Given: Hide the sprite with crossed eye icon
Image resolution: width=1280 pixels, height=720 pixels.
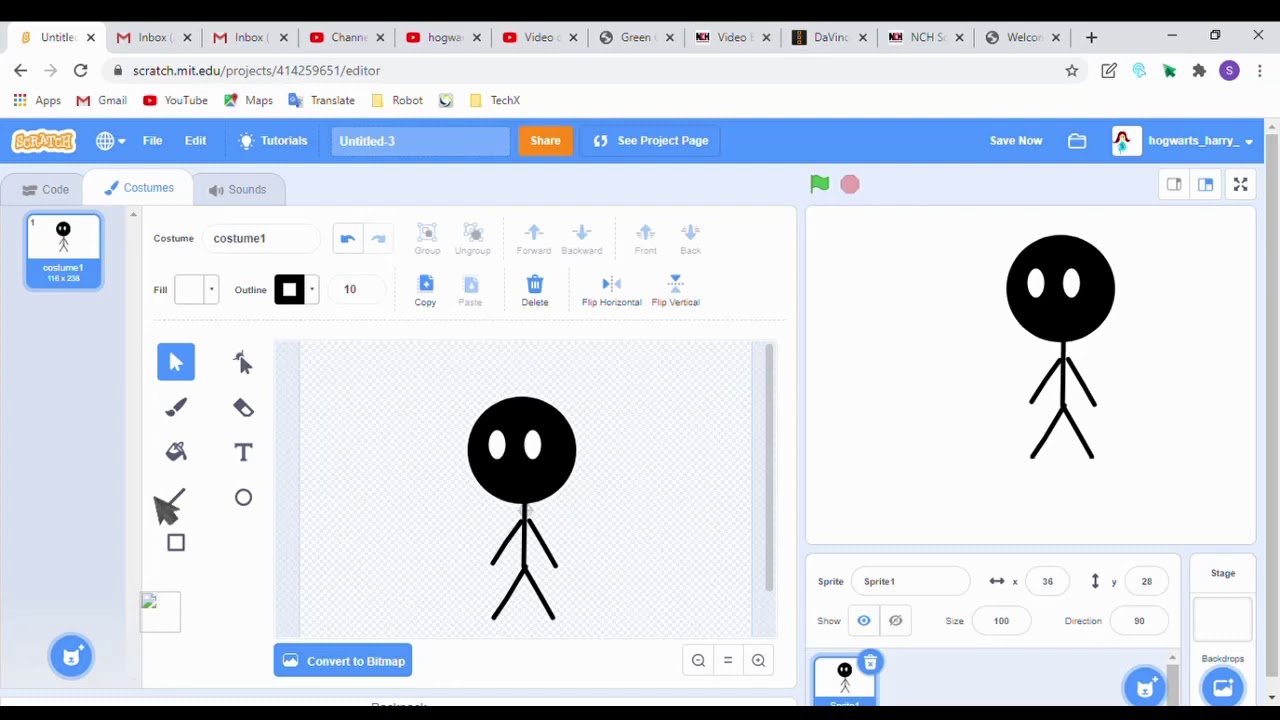Looking at the screenshot, I should click(x=896, y=621).
